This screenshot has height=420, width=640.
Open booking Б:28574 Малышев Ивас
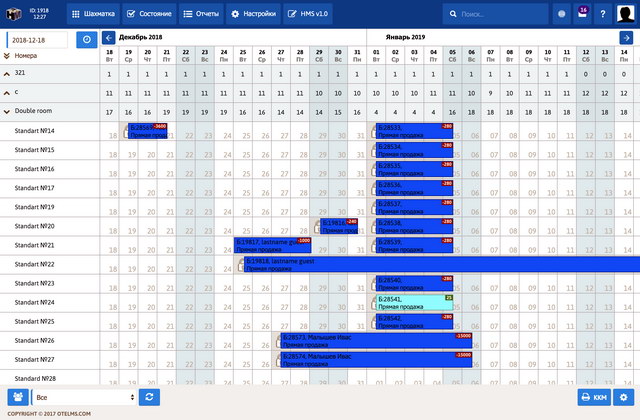pyautogui.click(x=376, y=360)
